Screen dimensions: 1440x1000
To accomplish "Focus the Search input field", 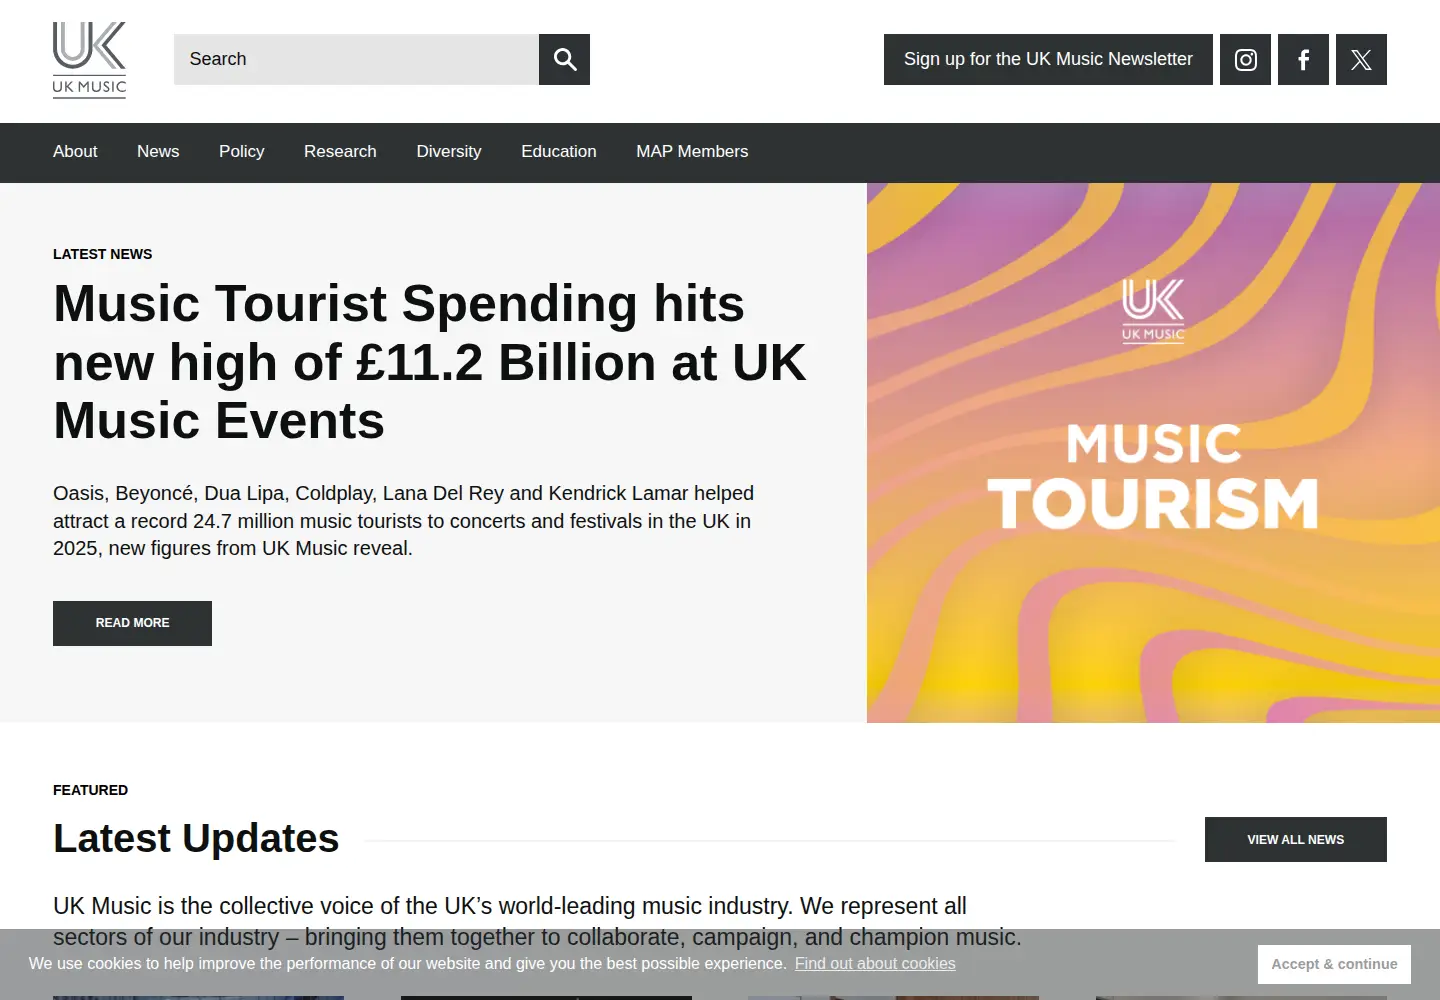I will (x=356, y=60).
